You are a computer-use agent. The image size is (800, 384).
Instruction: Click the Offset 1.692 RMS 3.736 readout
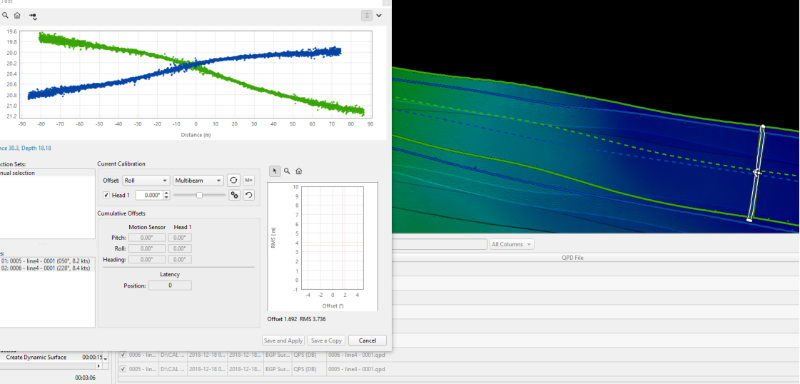tap(296, 319)
